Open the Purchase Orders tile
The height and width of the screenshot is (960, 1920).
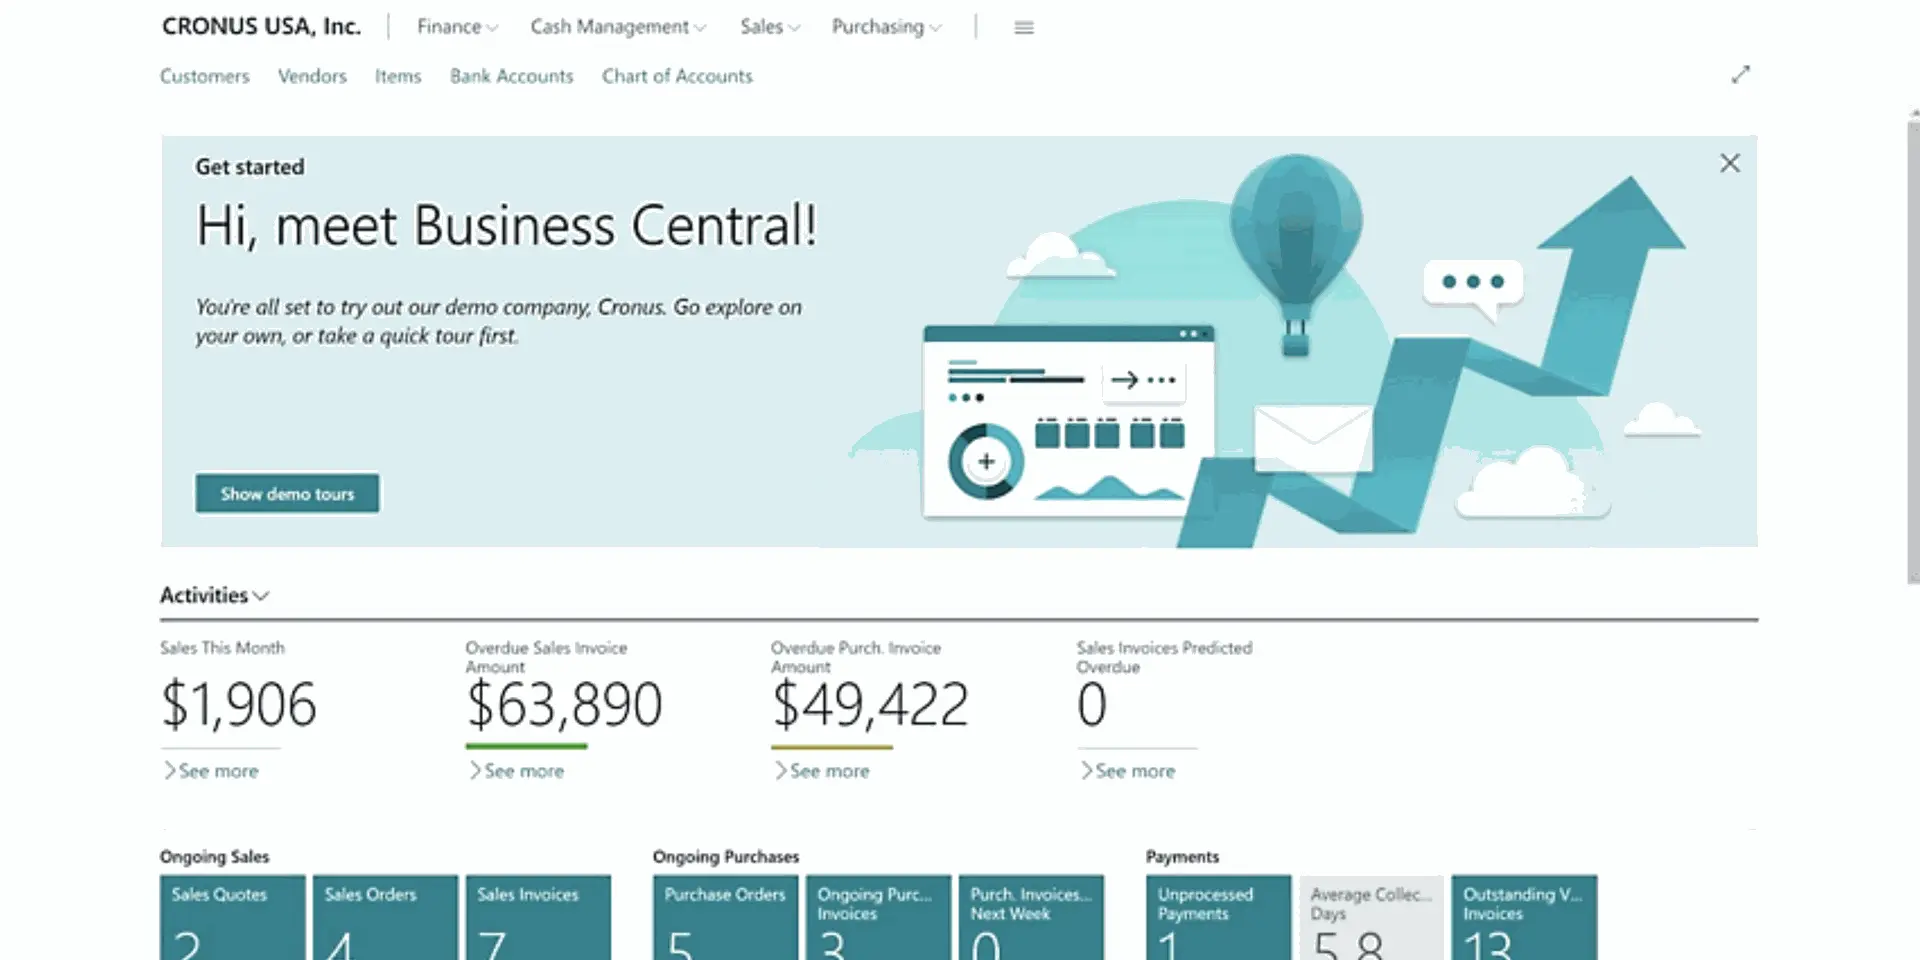pos(726,918)
